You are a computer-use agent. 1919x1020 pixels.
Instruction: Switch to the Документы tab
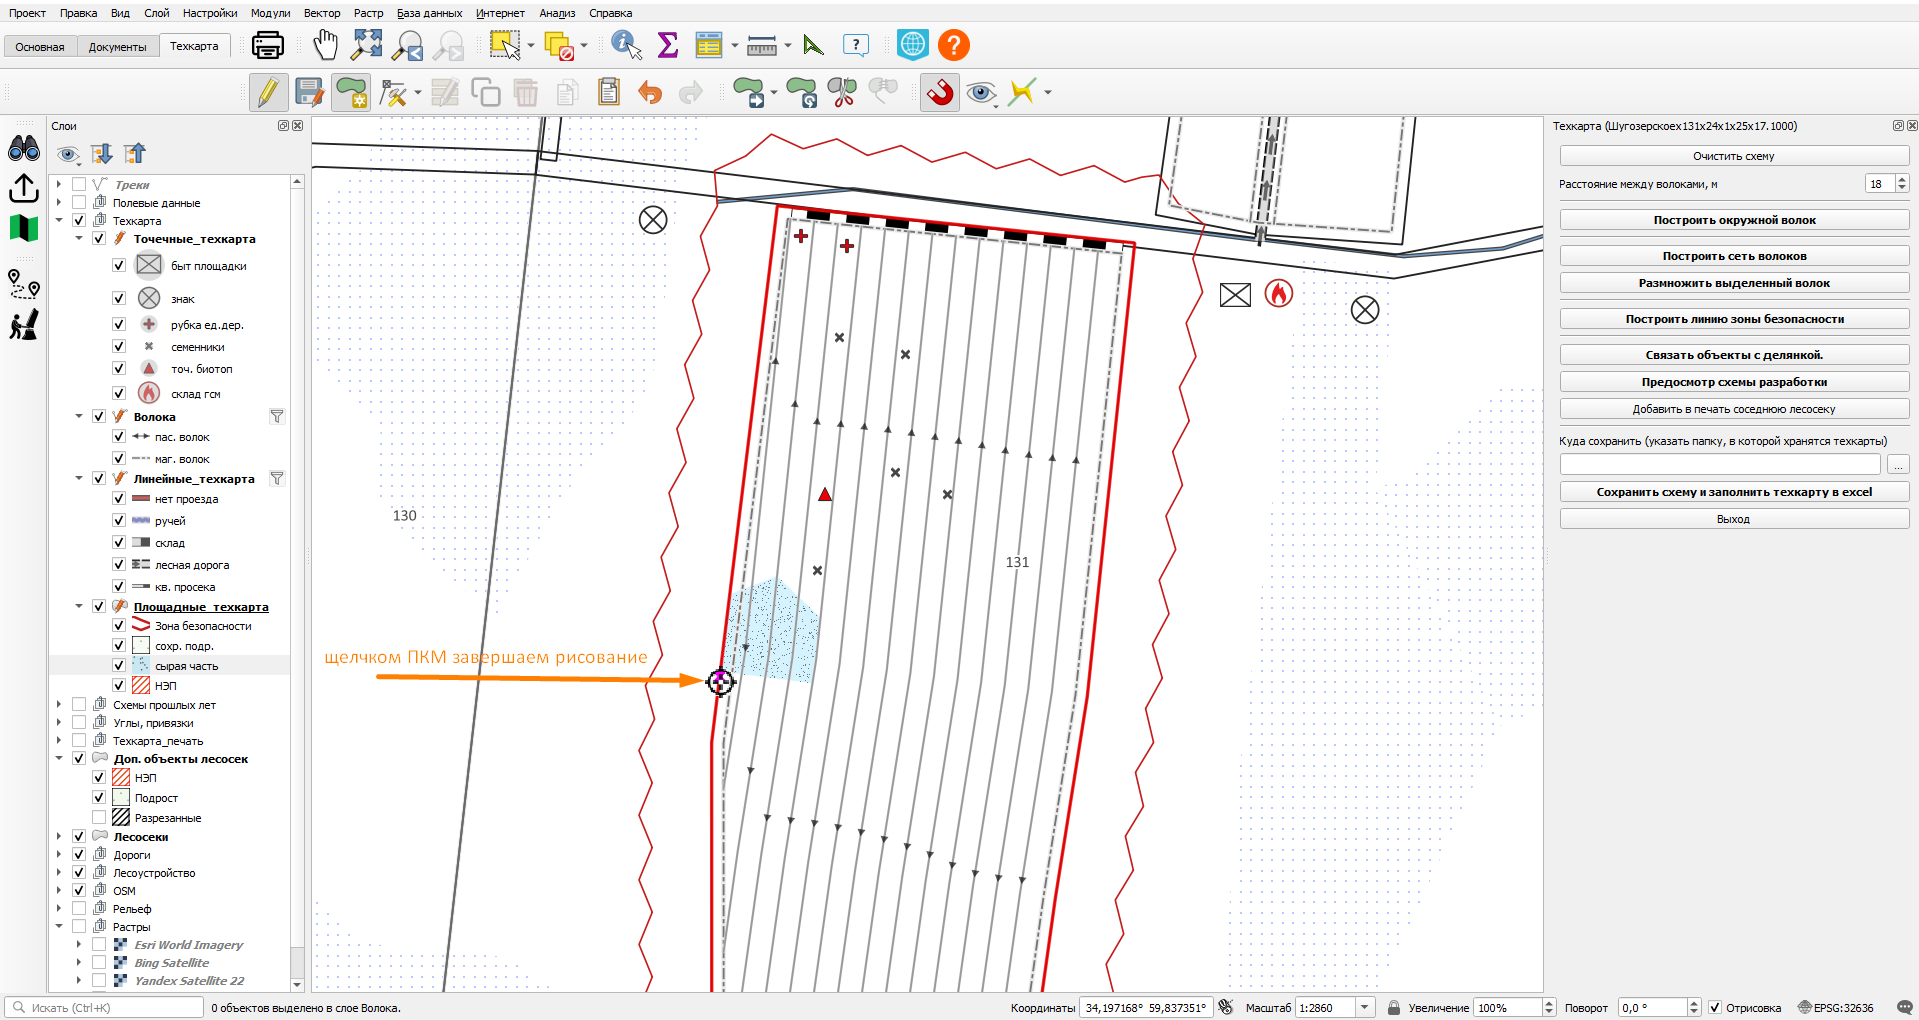(x=117, y=47)
